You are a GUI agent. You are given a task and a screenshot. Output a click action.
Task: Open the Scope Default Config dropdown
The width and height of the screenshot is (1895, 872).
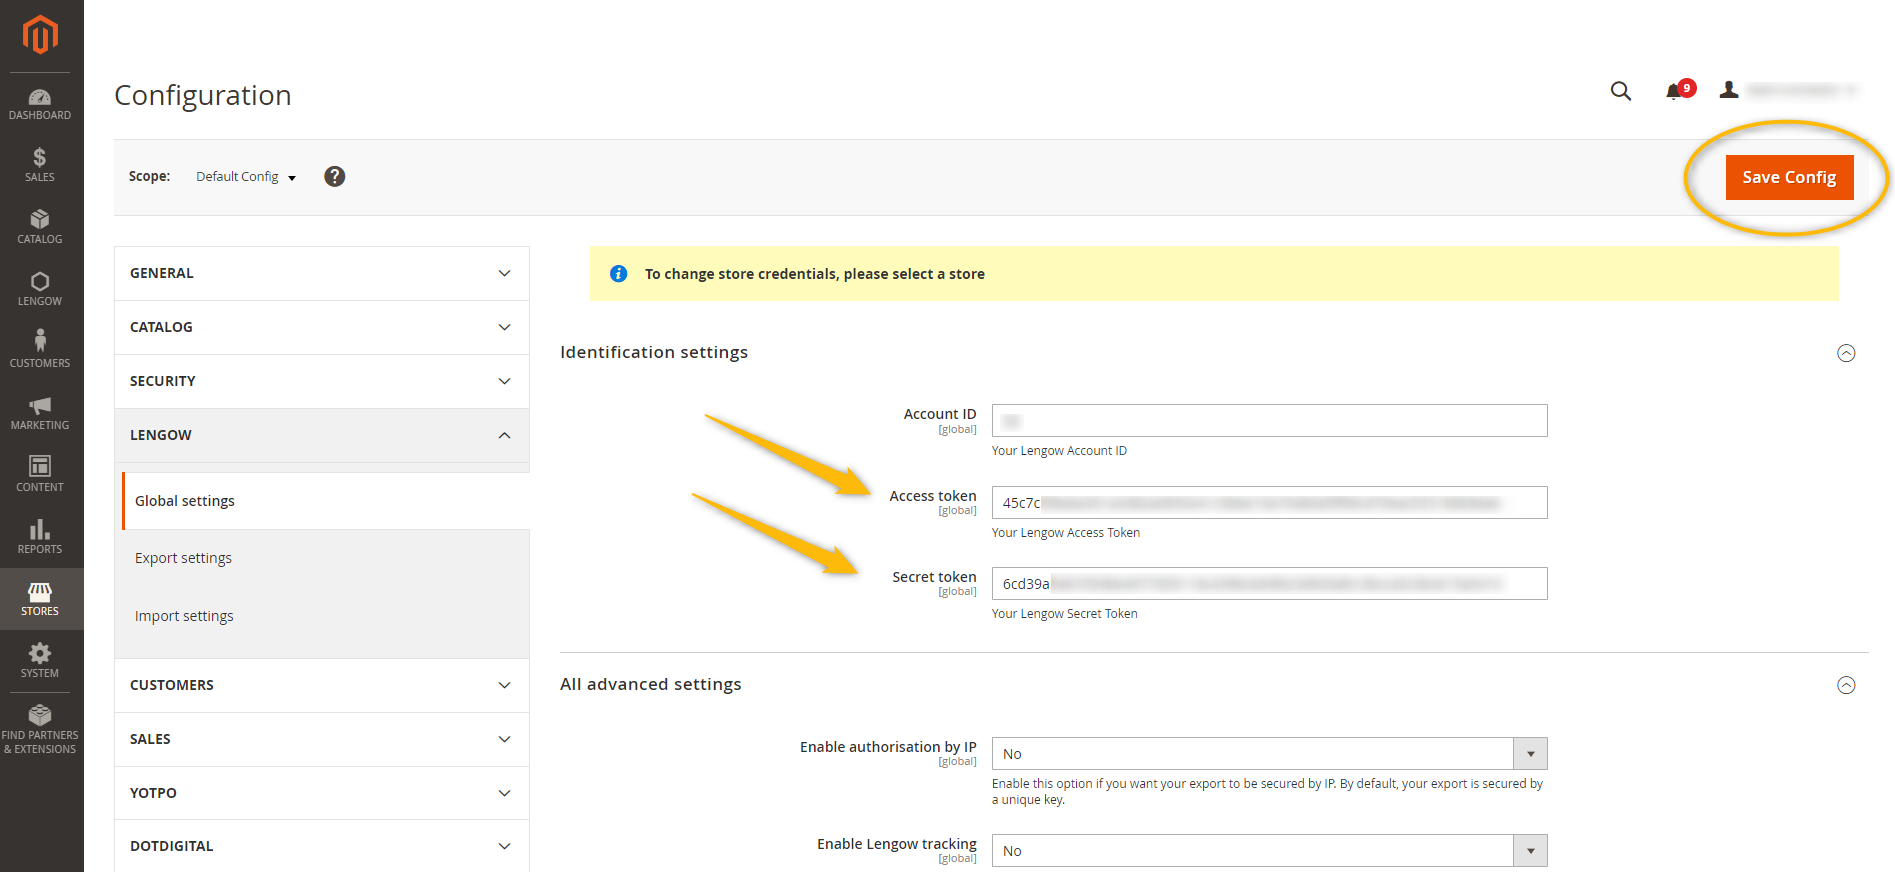tap(246, 177)
